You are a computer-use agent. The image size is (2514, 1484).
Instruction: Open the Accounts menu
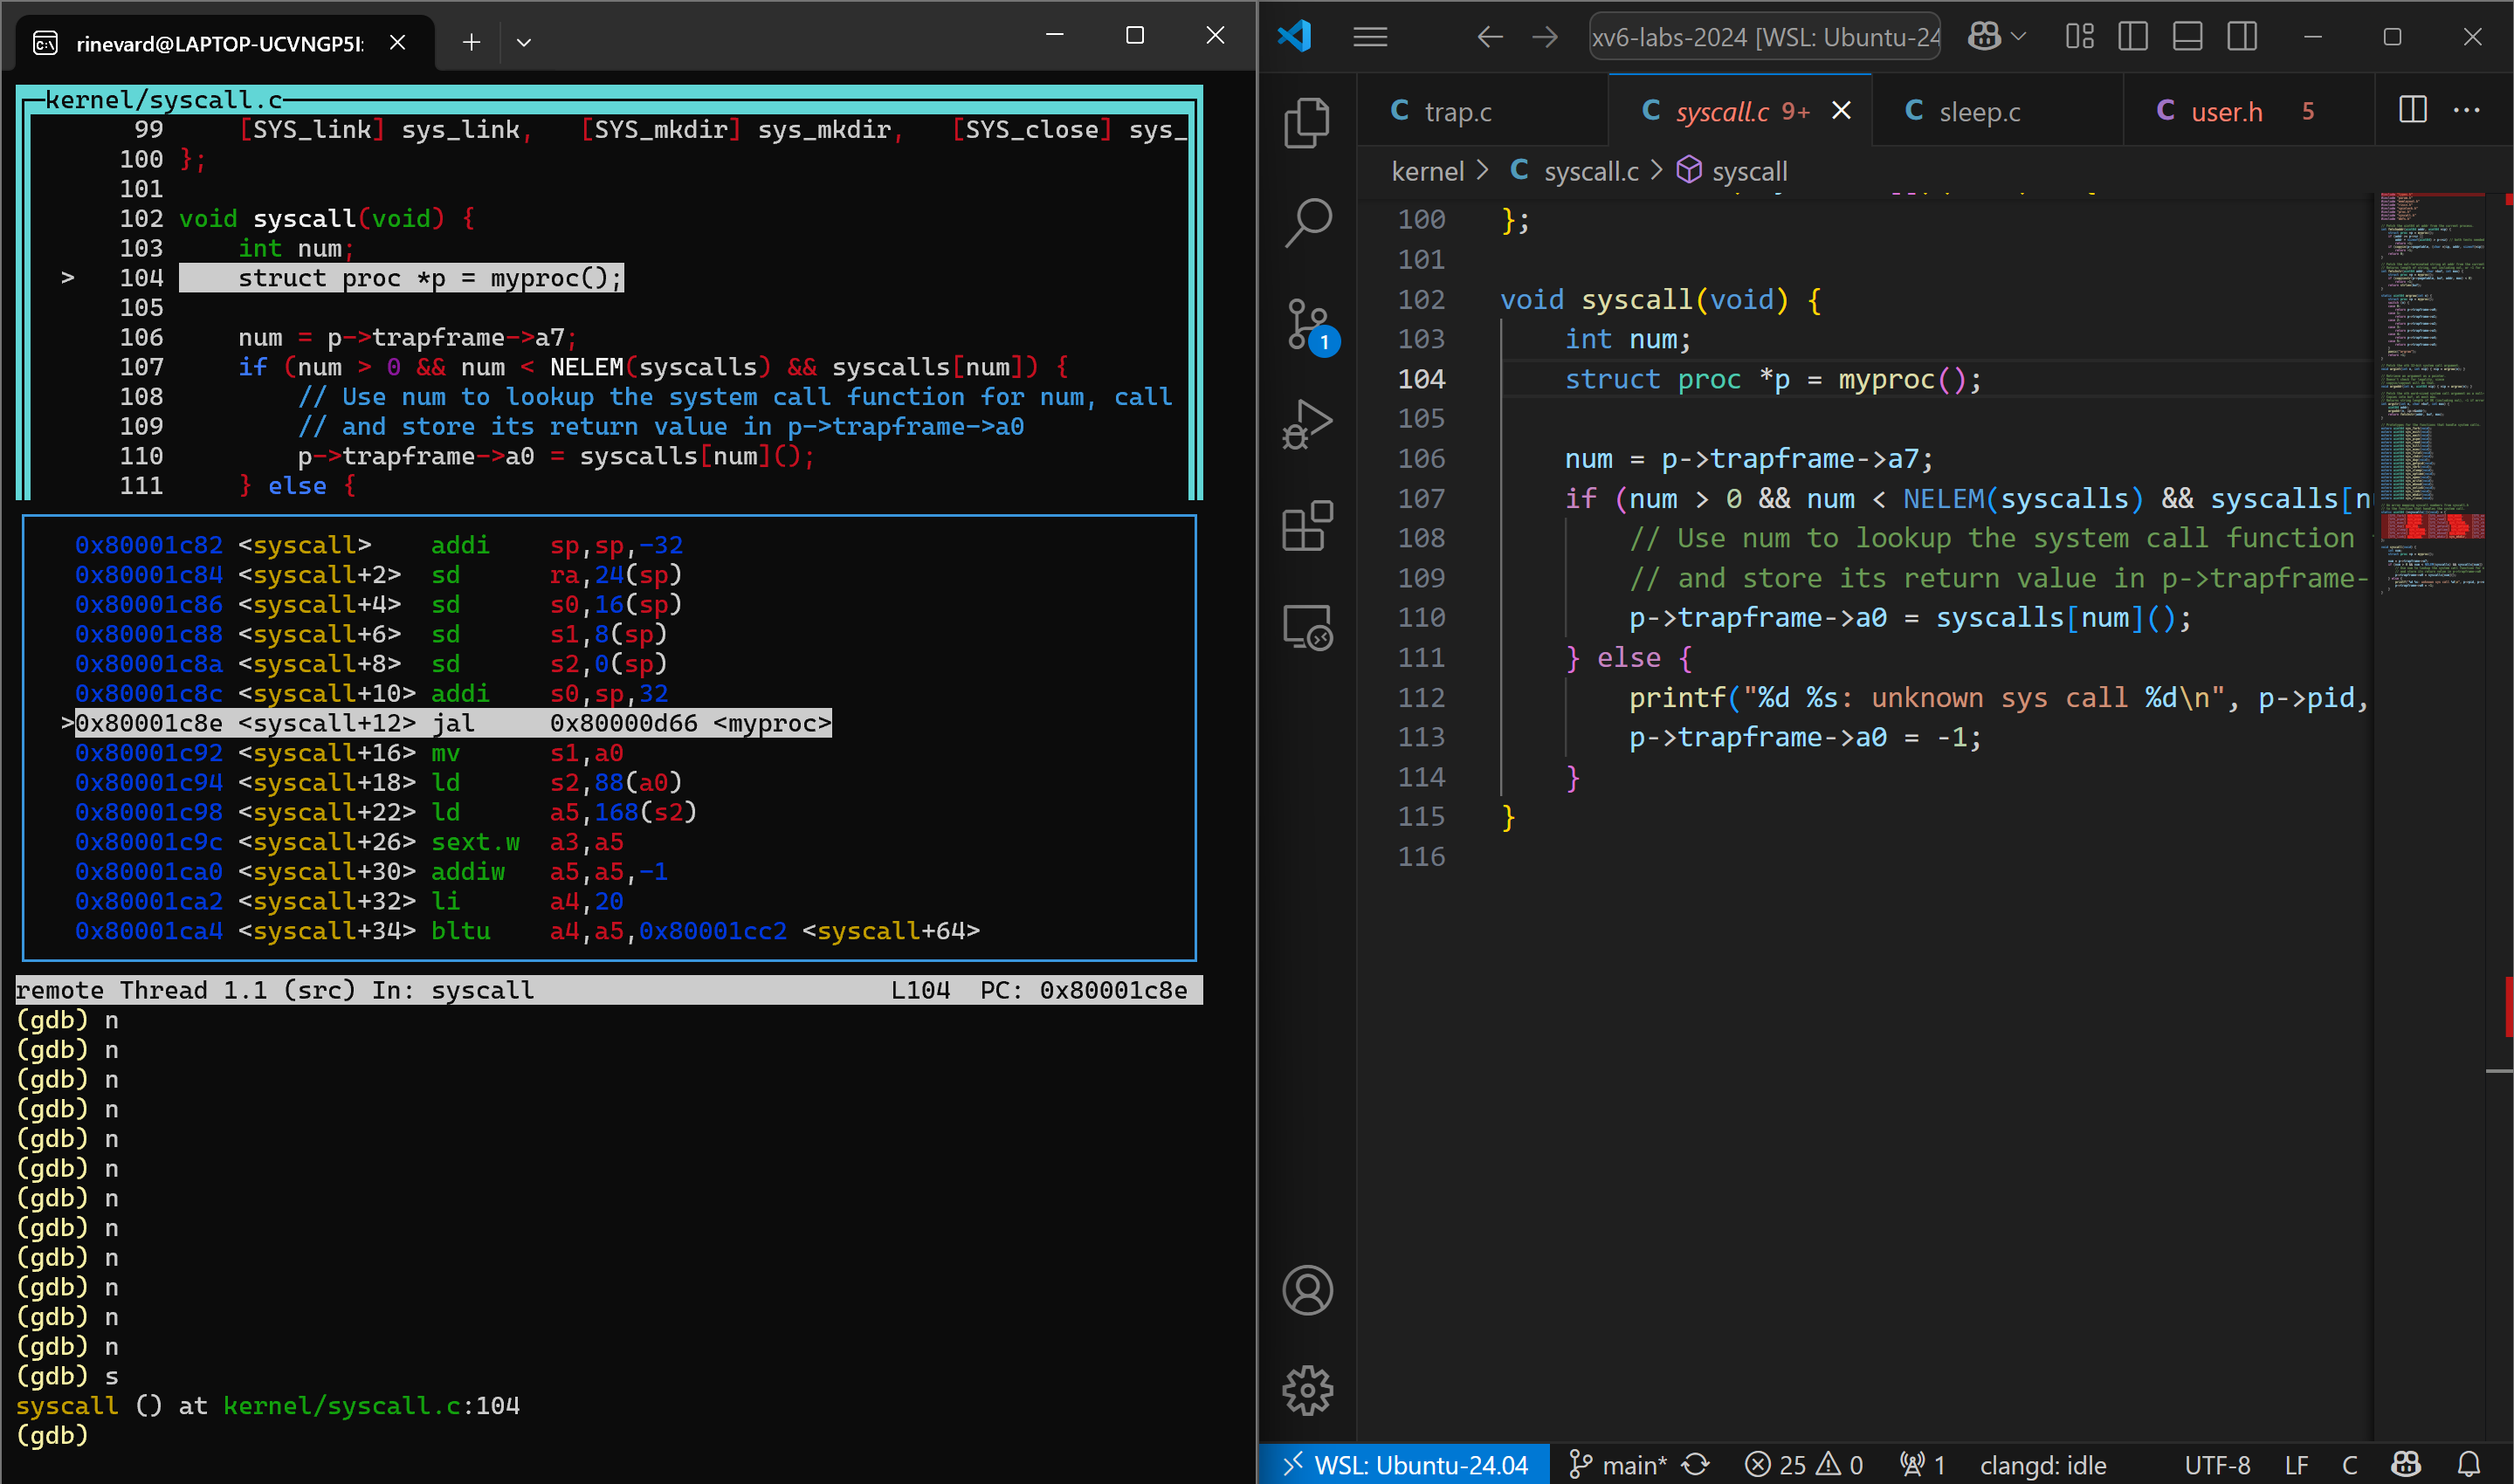(1307, 1290)
